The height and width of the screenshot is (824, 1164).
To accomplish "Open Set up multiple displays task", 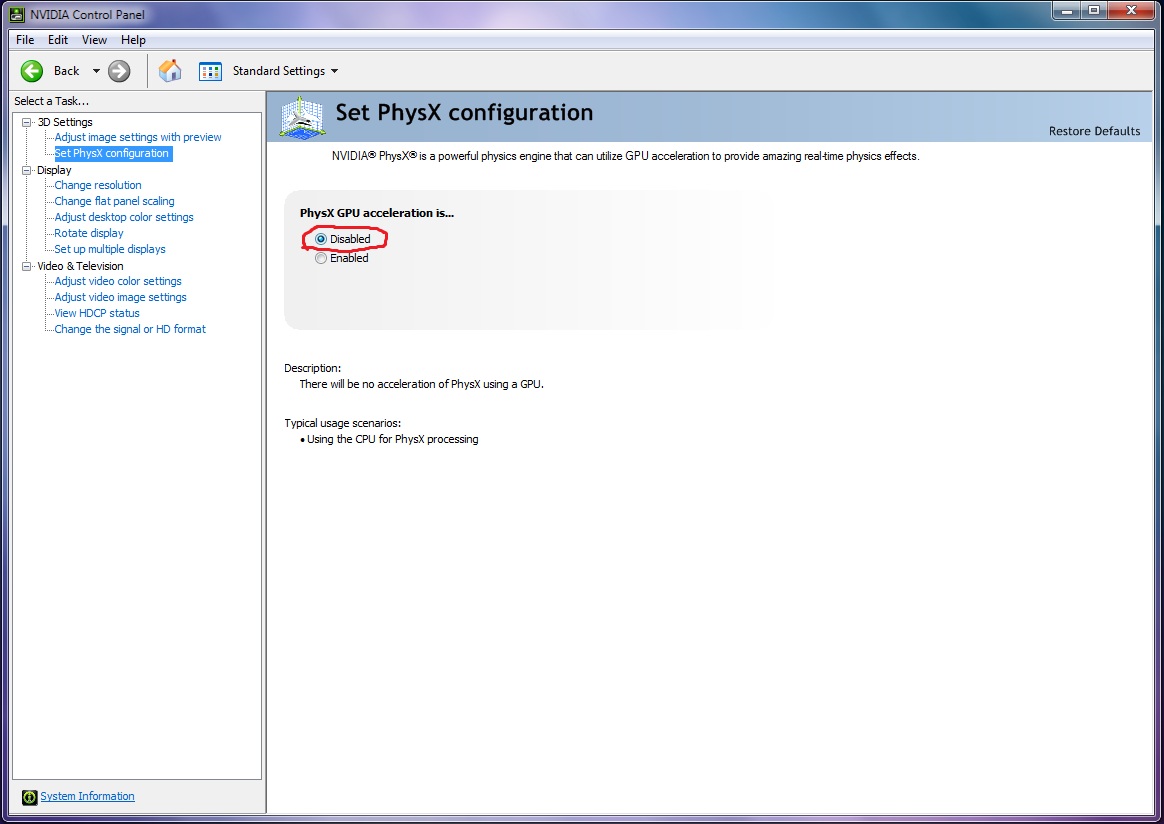I will tap(110, 249).
